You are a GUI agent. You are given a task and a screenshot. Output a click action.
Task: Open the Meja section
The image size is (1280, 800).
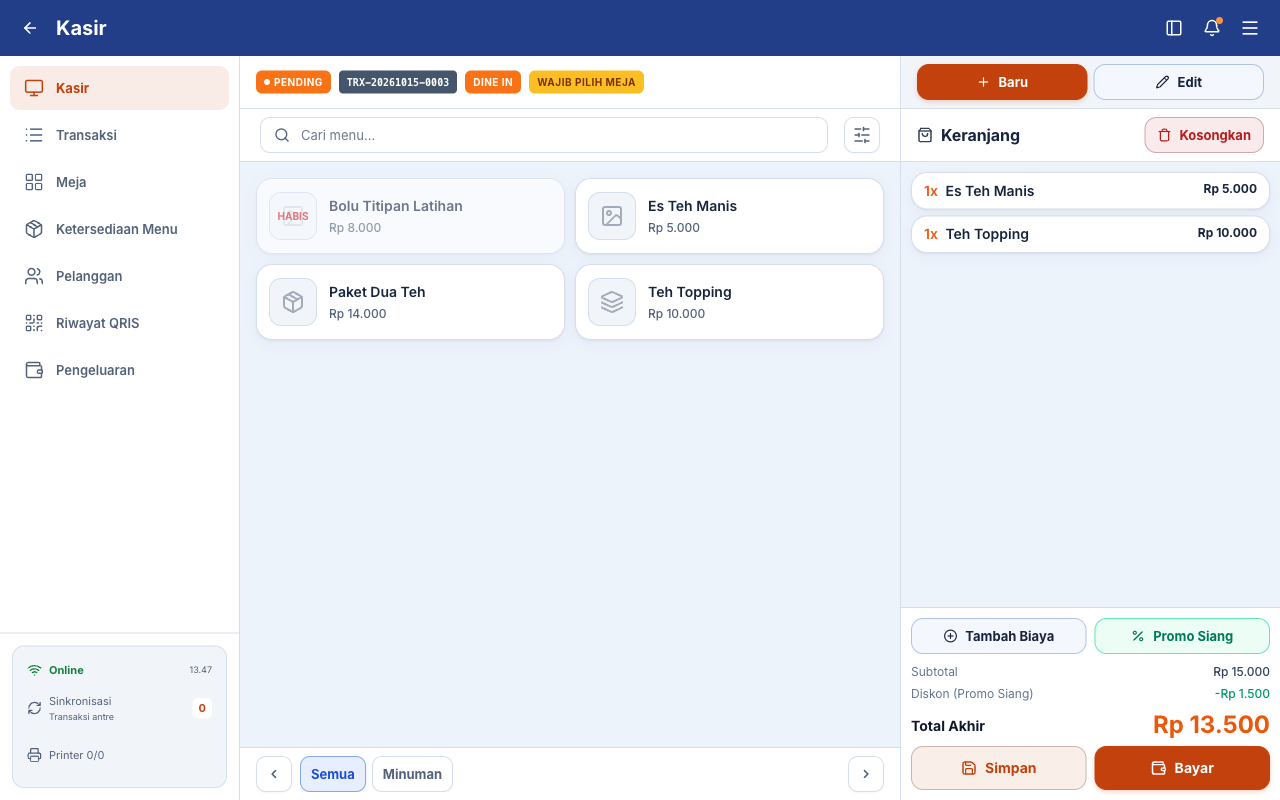pyautogui.click(x=119, y=182)
